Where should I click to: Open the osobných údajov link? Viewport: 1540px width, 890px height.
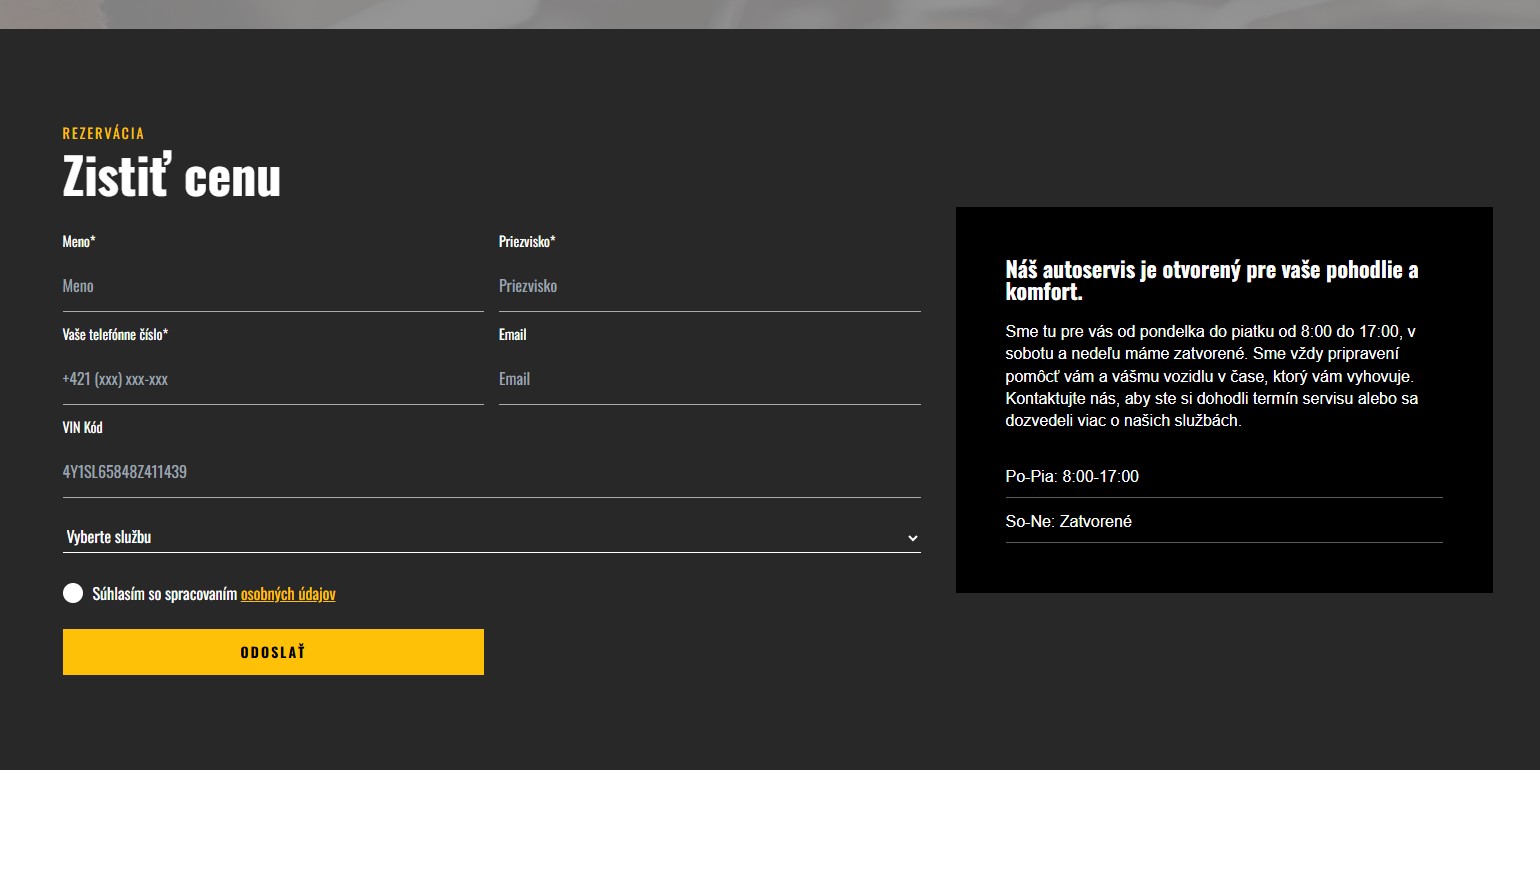pos(288,594)
